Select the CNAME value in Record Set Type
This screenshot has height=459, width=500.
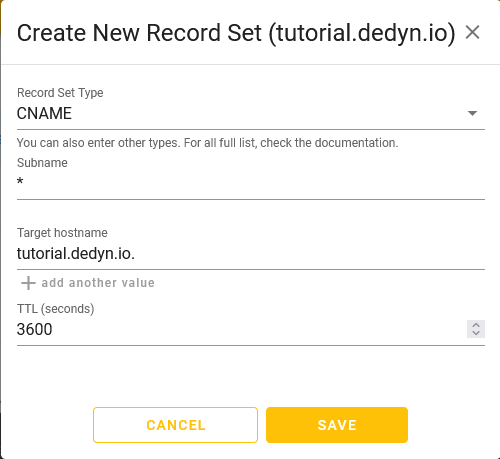coord(44,113)
